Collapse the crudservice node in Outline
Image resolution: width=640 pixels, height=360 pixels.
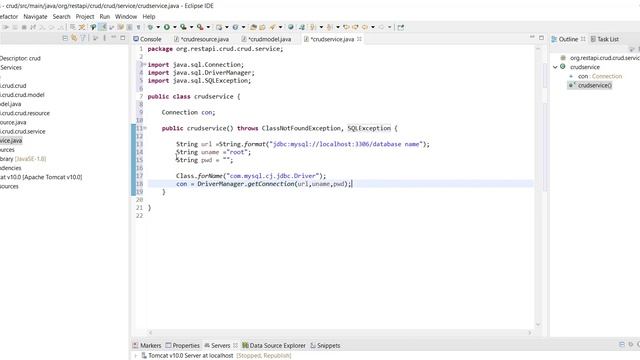coord(555,67)
